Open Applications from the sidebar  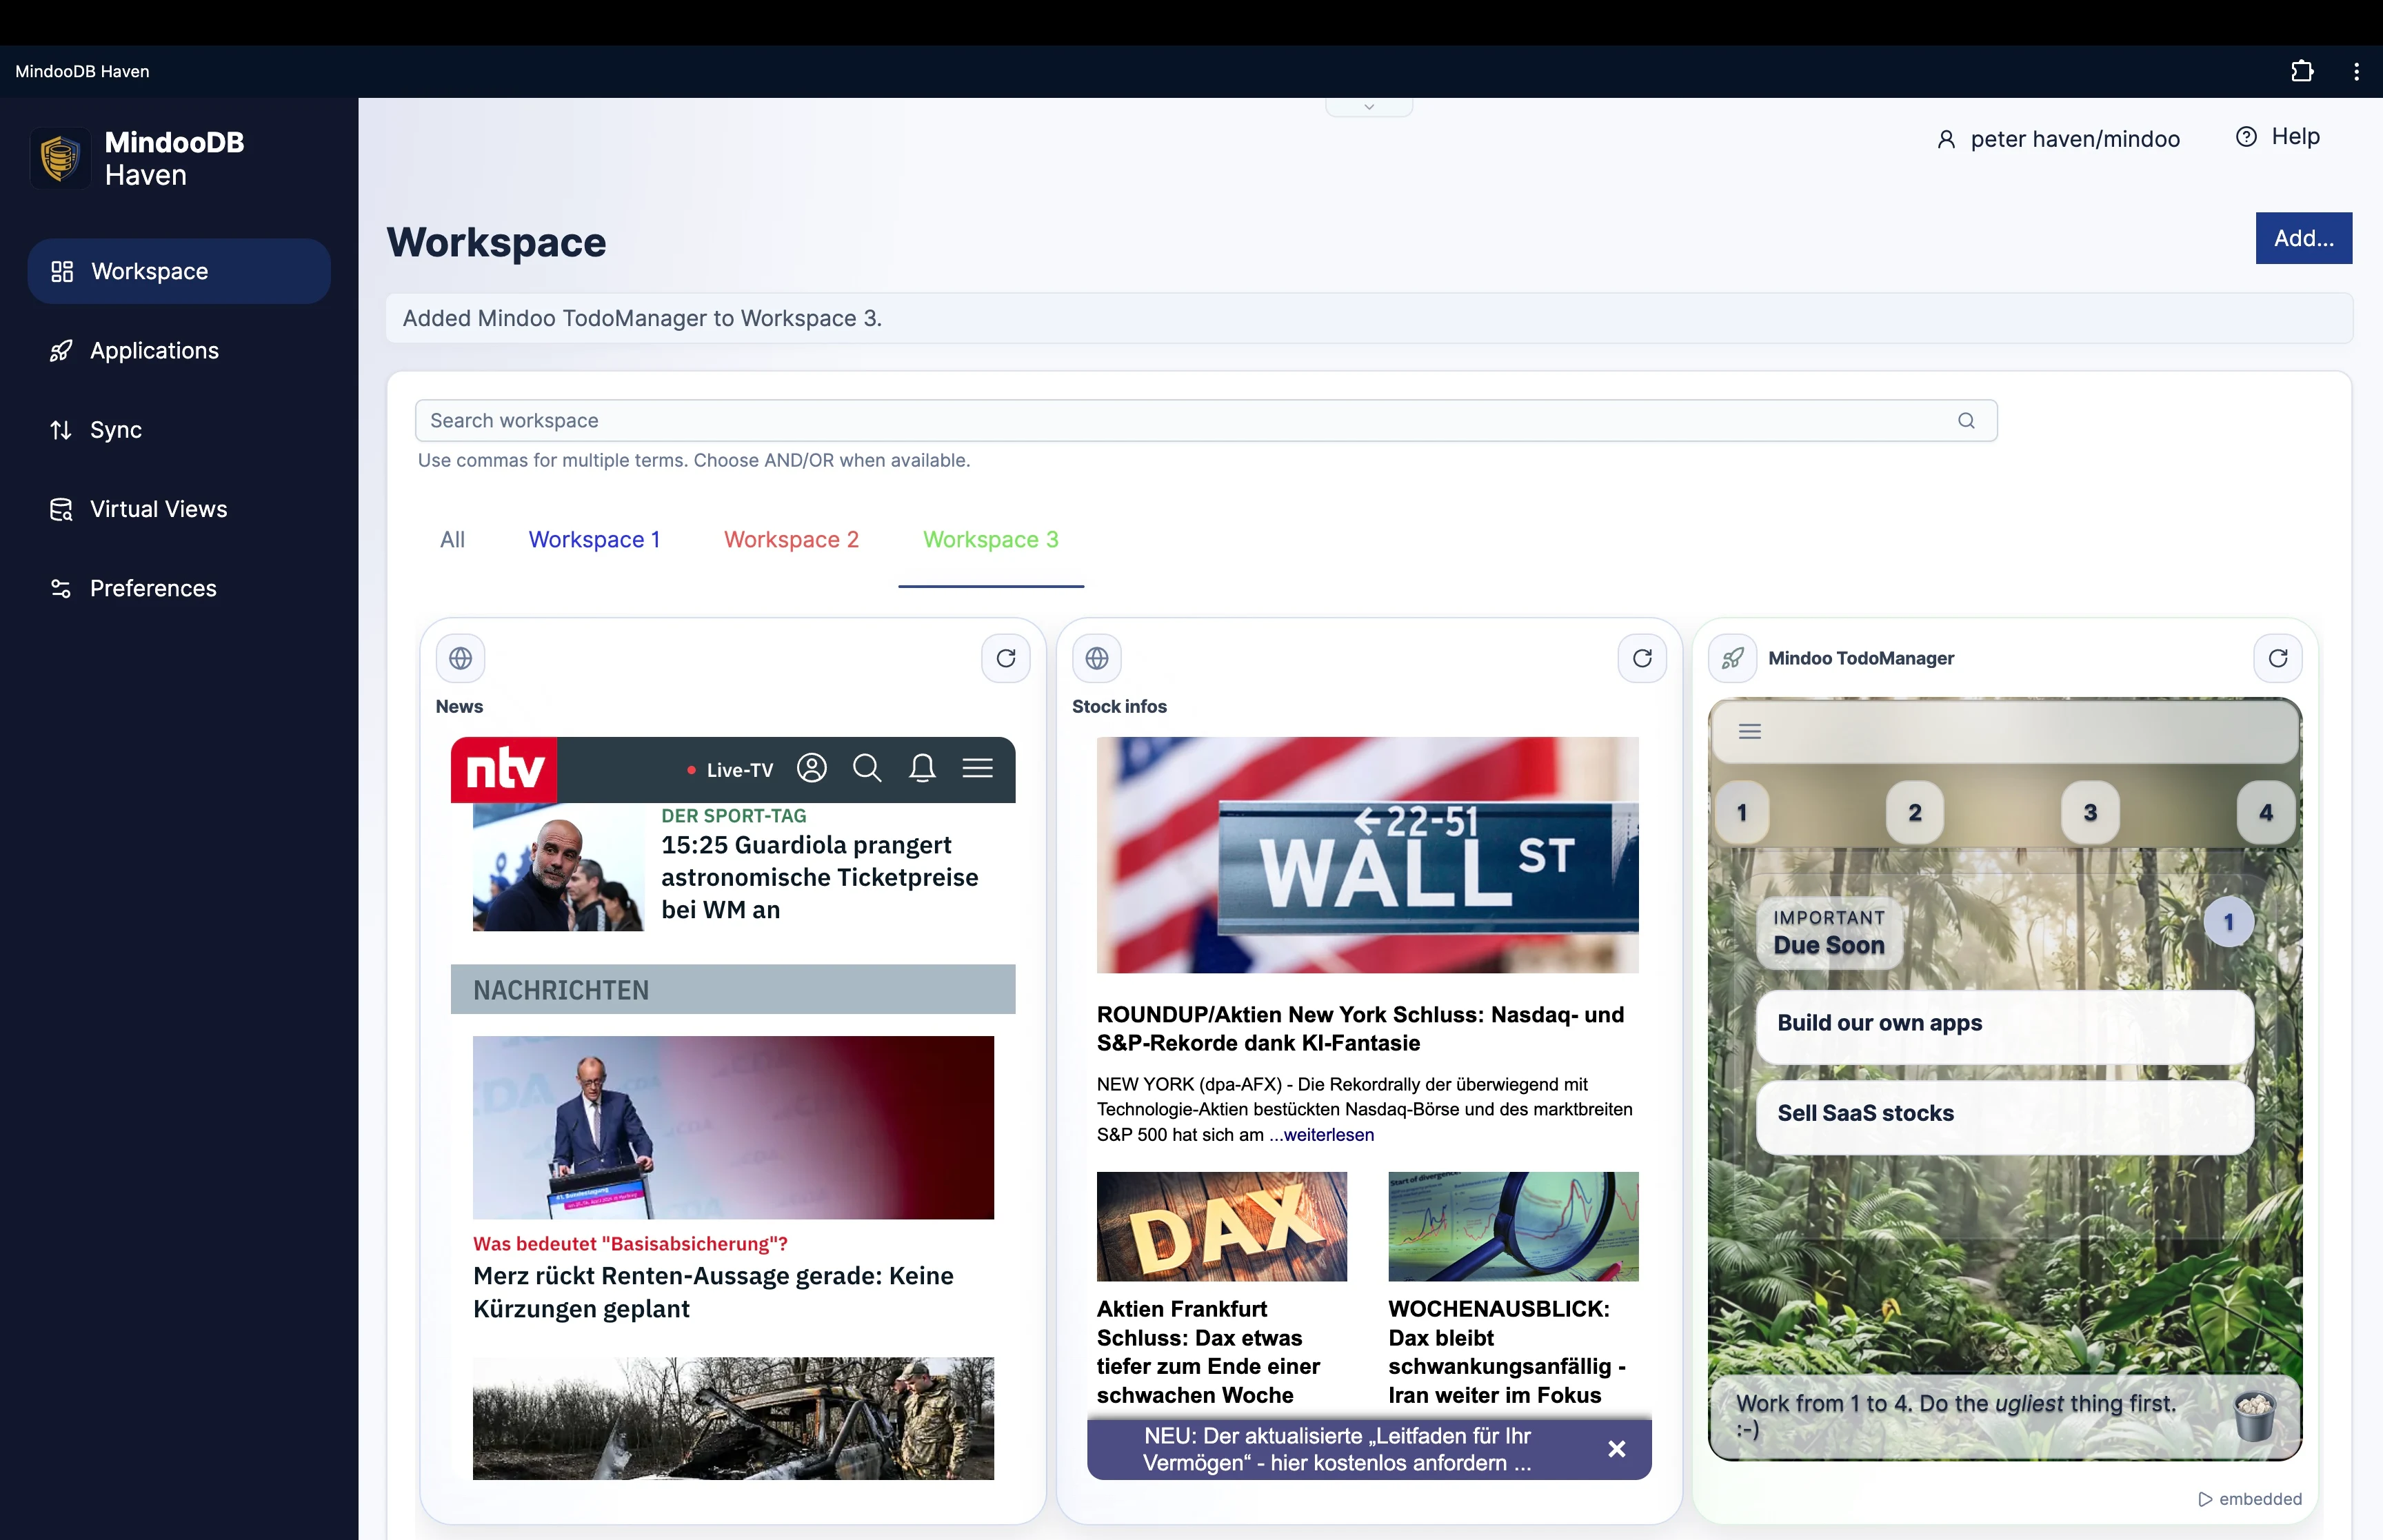154,350
